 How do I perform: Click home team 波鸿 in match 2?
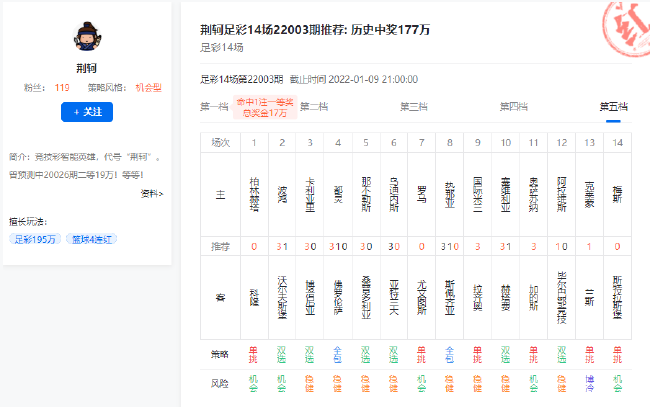click(x=282, y=194)
